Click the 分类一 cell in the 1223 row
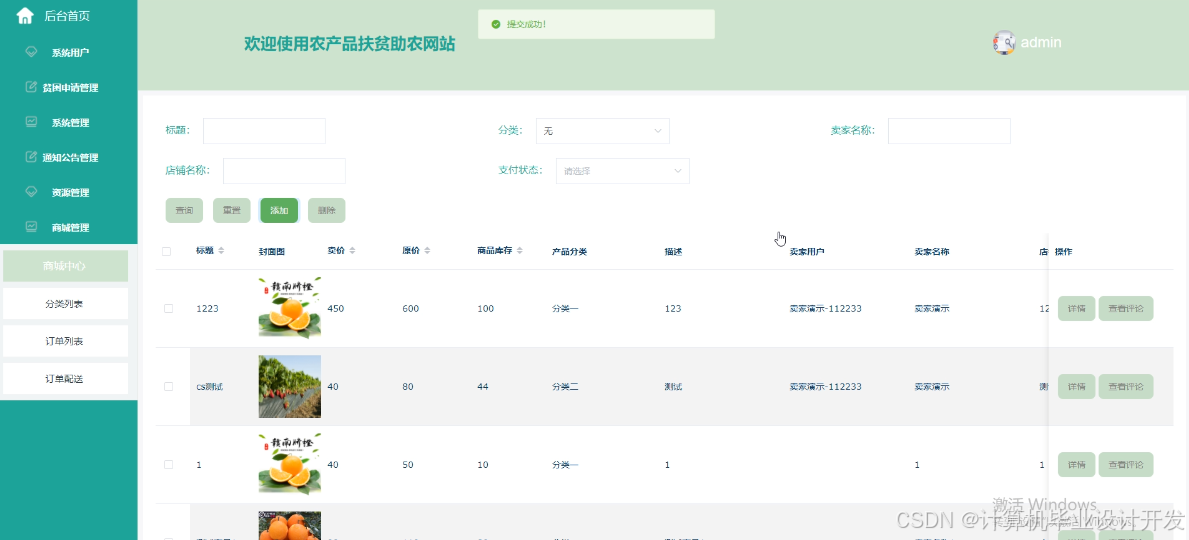This screenshot has width=1189, height=540. (x=565, y=309)
